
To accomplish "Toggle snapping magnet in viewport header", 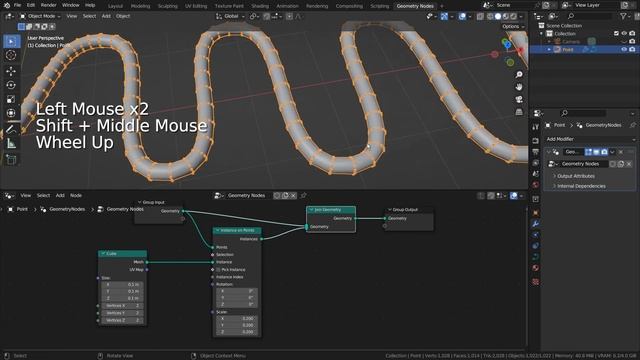I will point(267,16).
